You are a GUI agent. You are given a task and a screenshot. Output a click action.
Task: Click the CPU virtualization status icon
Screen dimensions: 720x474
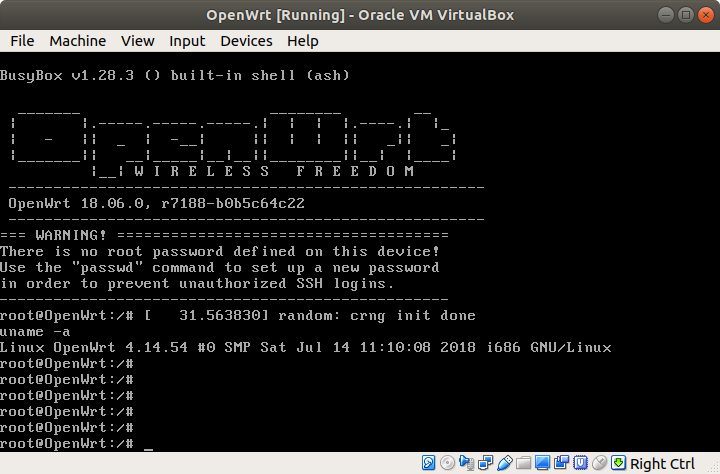pyautogui.click(x=580, y=463)
